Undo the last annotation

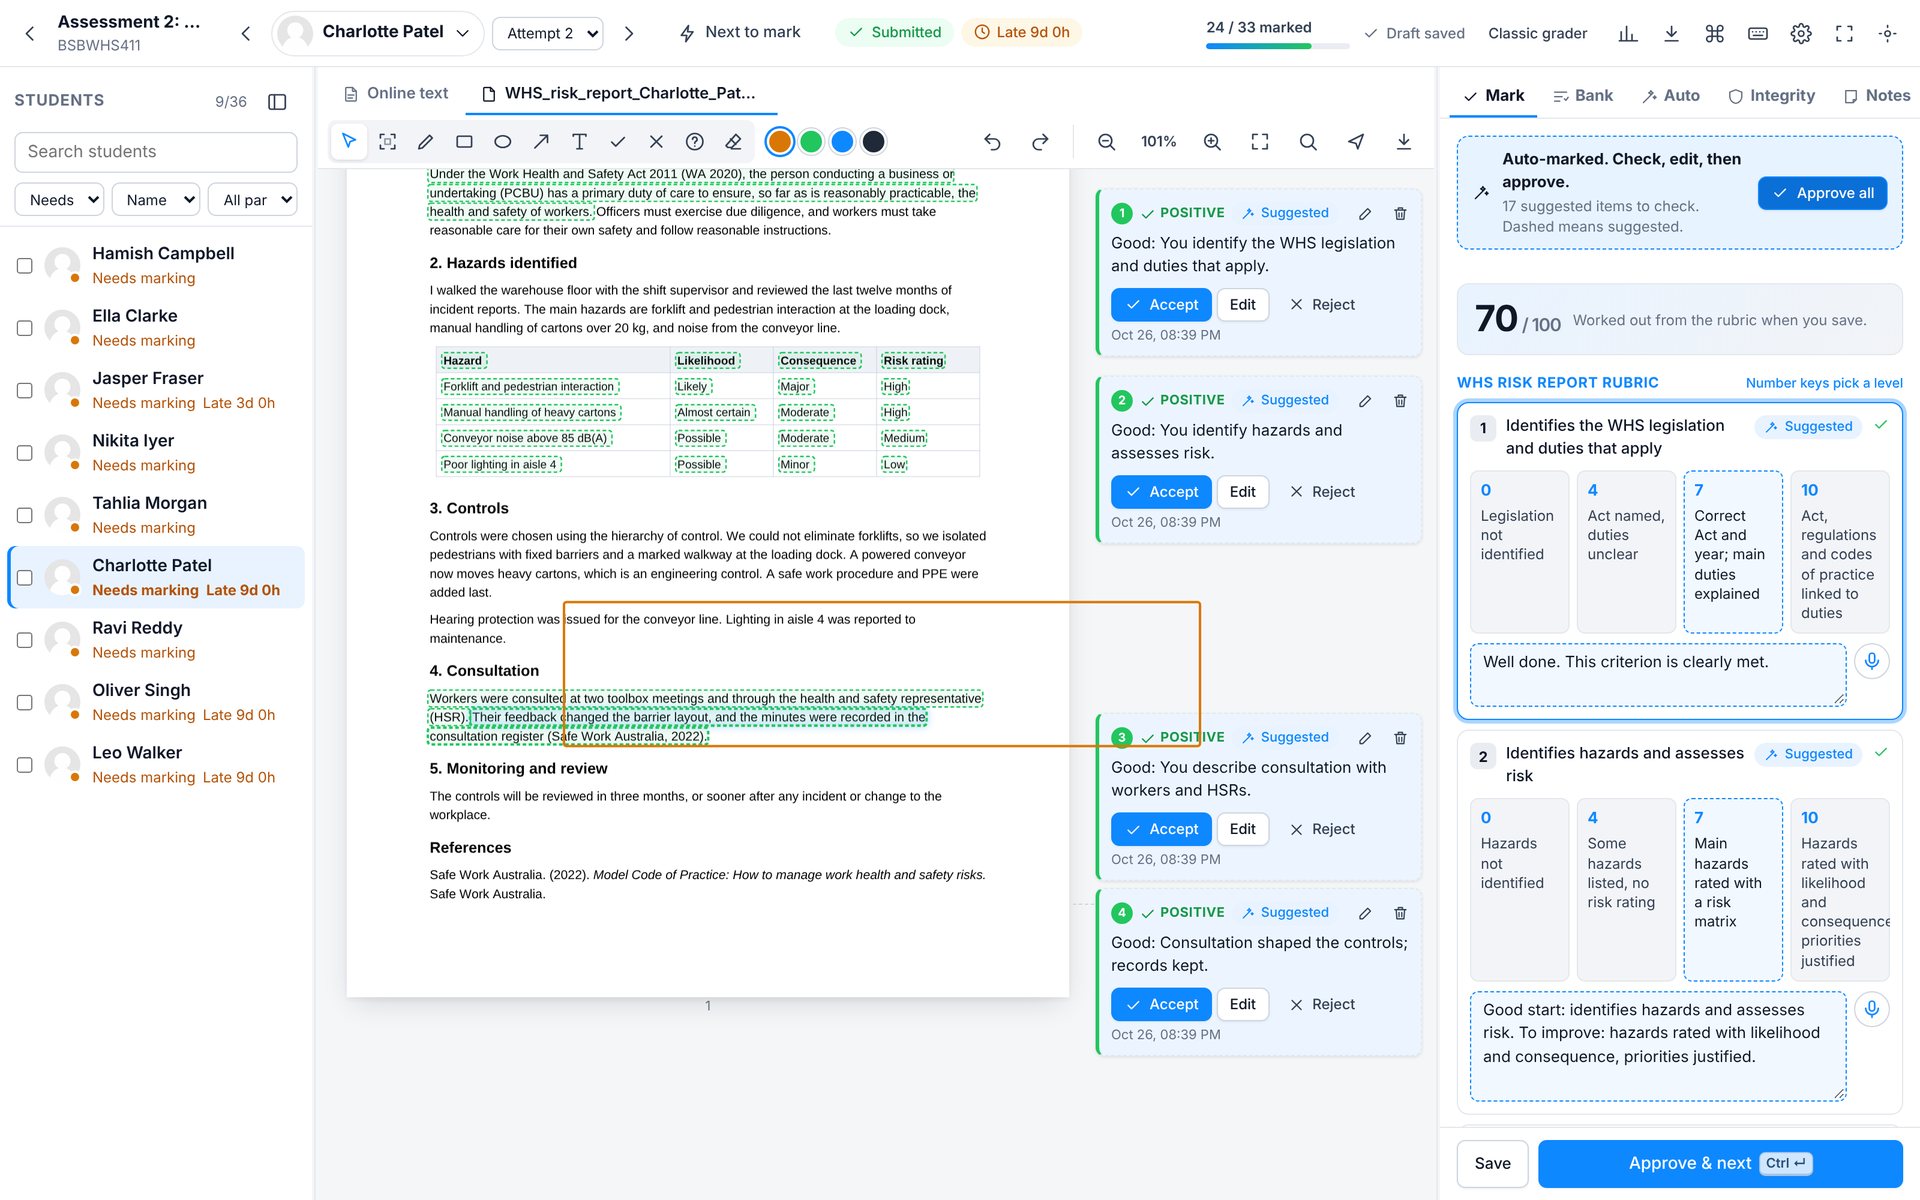tap(992, 142)
